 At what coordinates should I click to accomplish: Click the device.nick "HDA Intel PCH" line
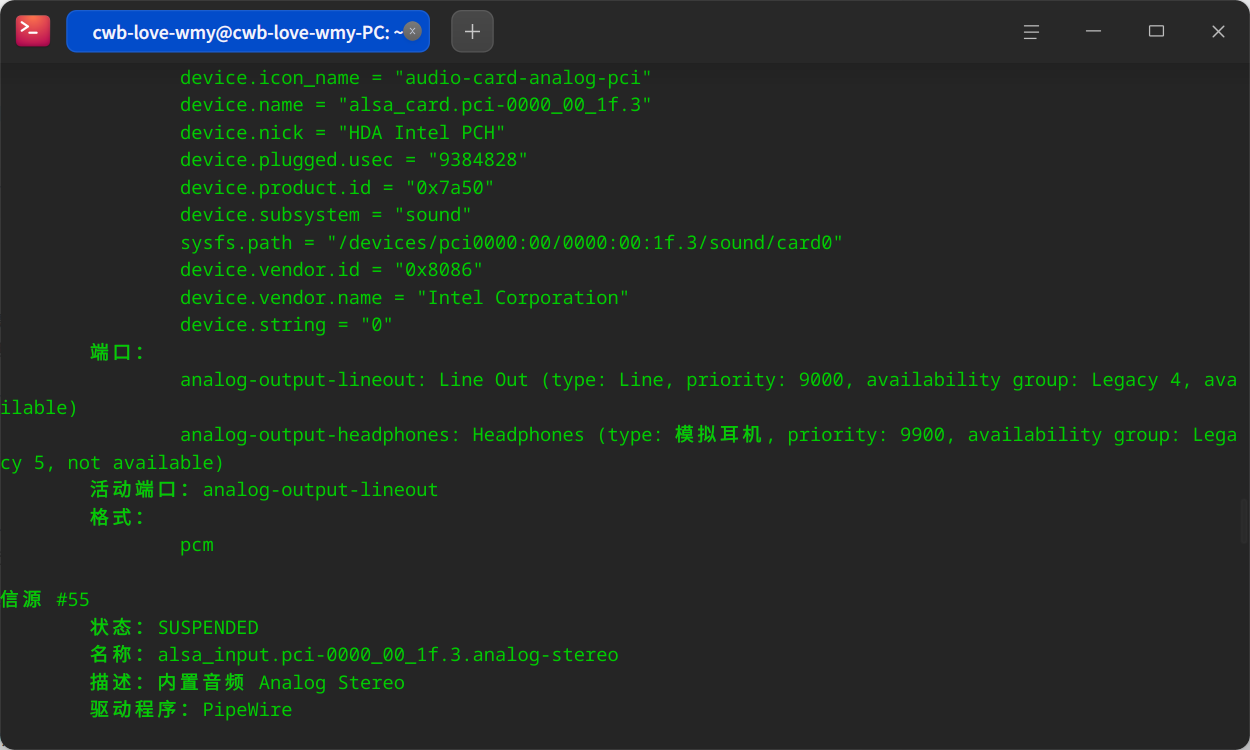(343, 132)
